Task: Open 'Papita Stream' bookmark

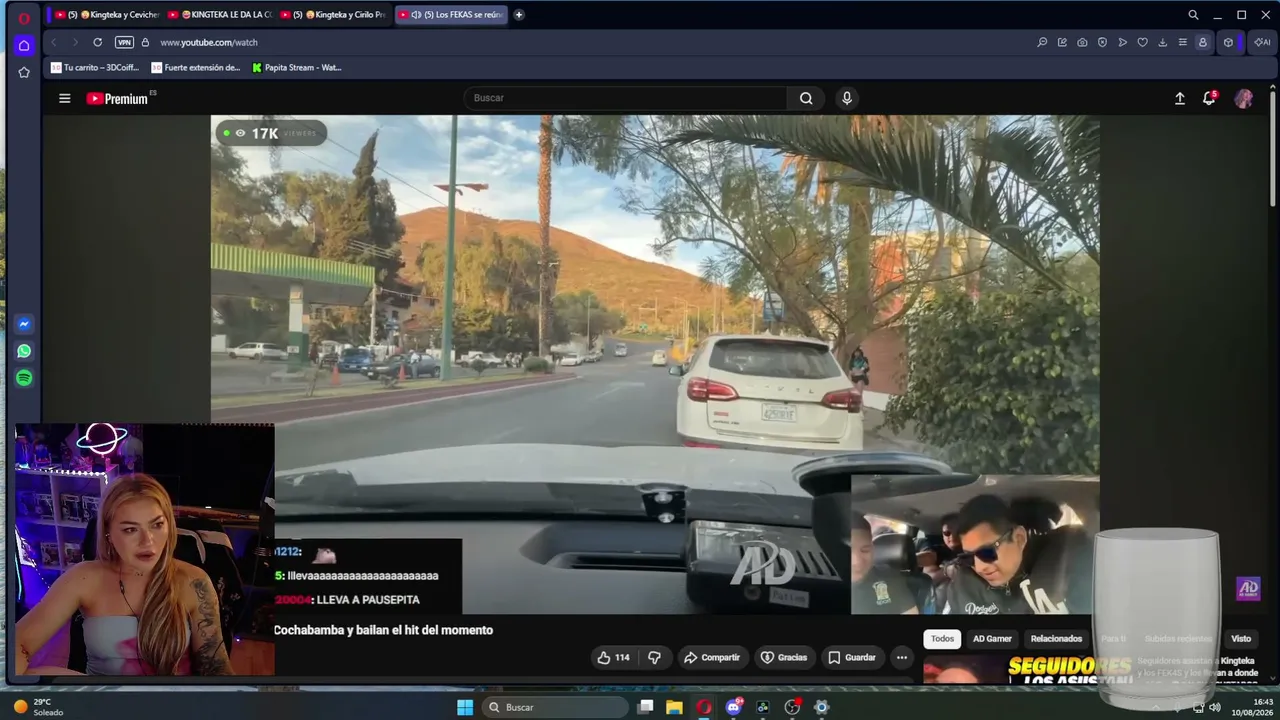Action: tap(297, 68)
